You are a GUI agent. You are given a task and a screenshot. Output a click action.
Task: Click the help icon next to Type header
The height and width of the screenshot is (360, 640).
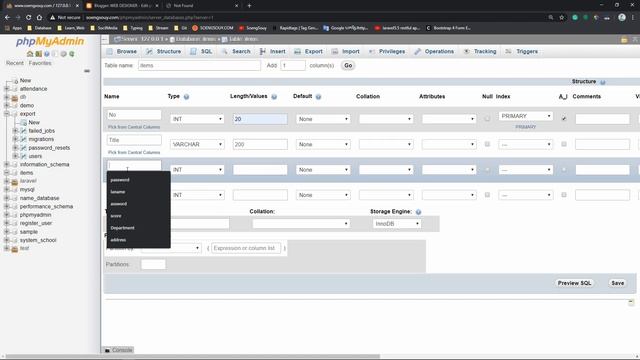pyautogui.click(x=186, y=97)
